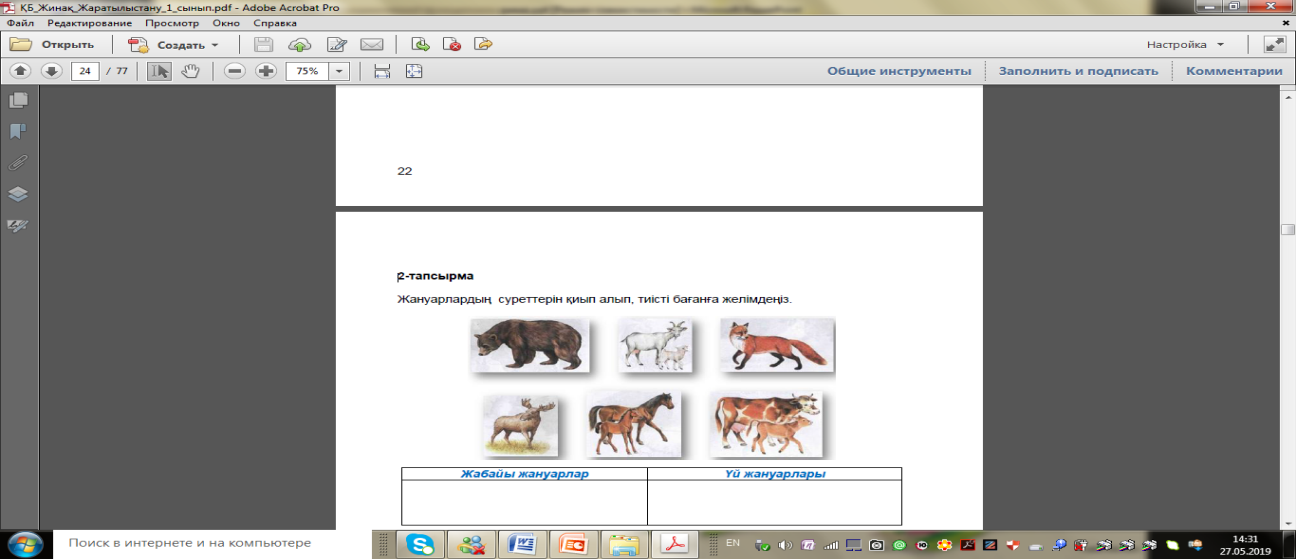Open the attachments paperclip panel
This screenshot has width=1296, height=559.
(x=18, y=162)
